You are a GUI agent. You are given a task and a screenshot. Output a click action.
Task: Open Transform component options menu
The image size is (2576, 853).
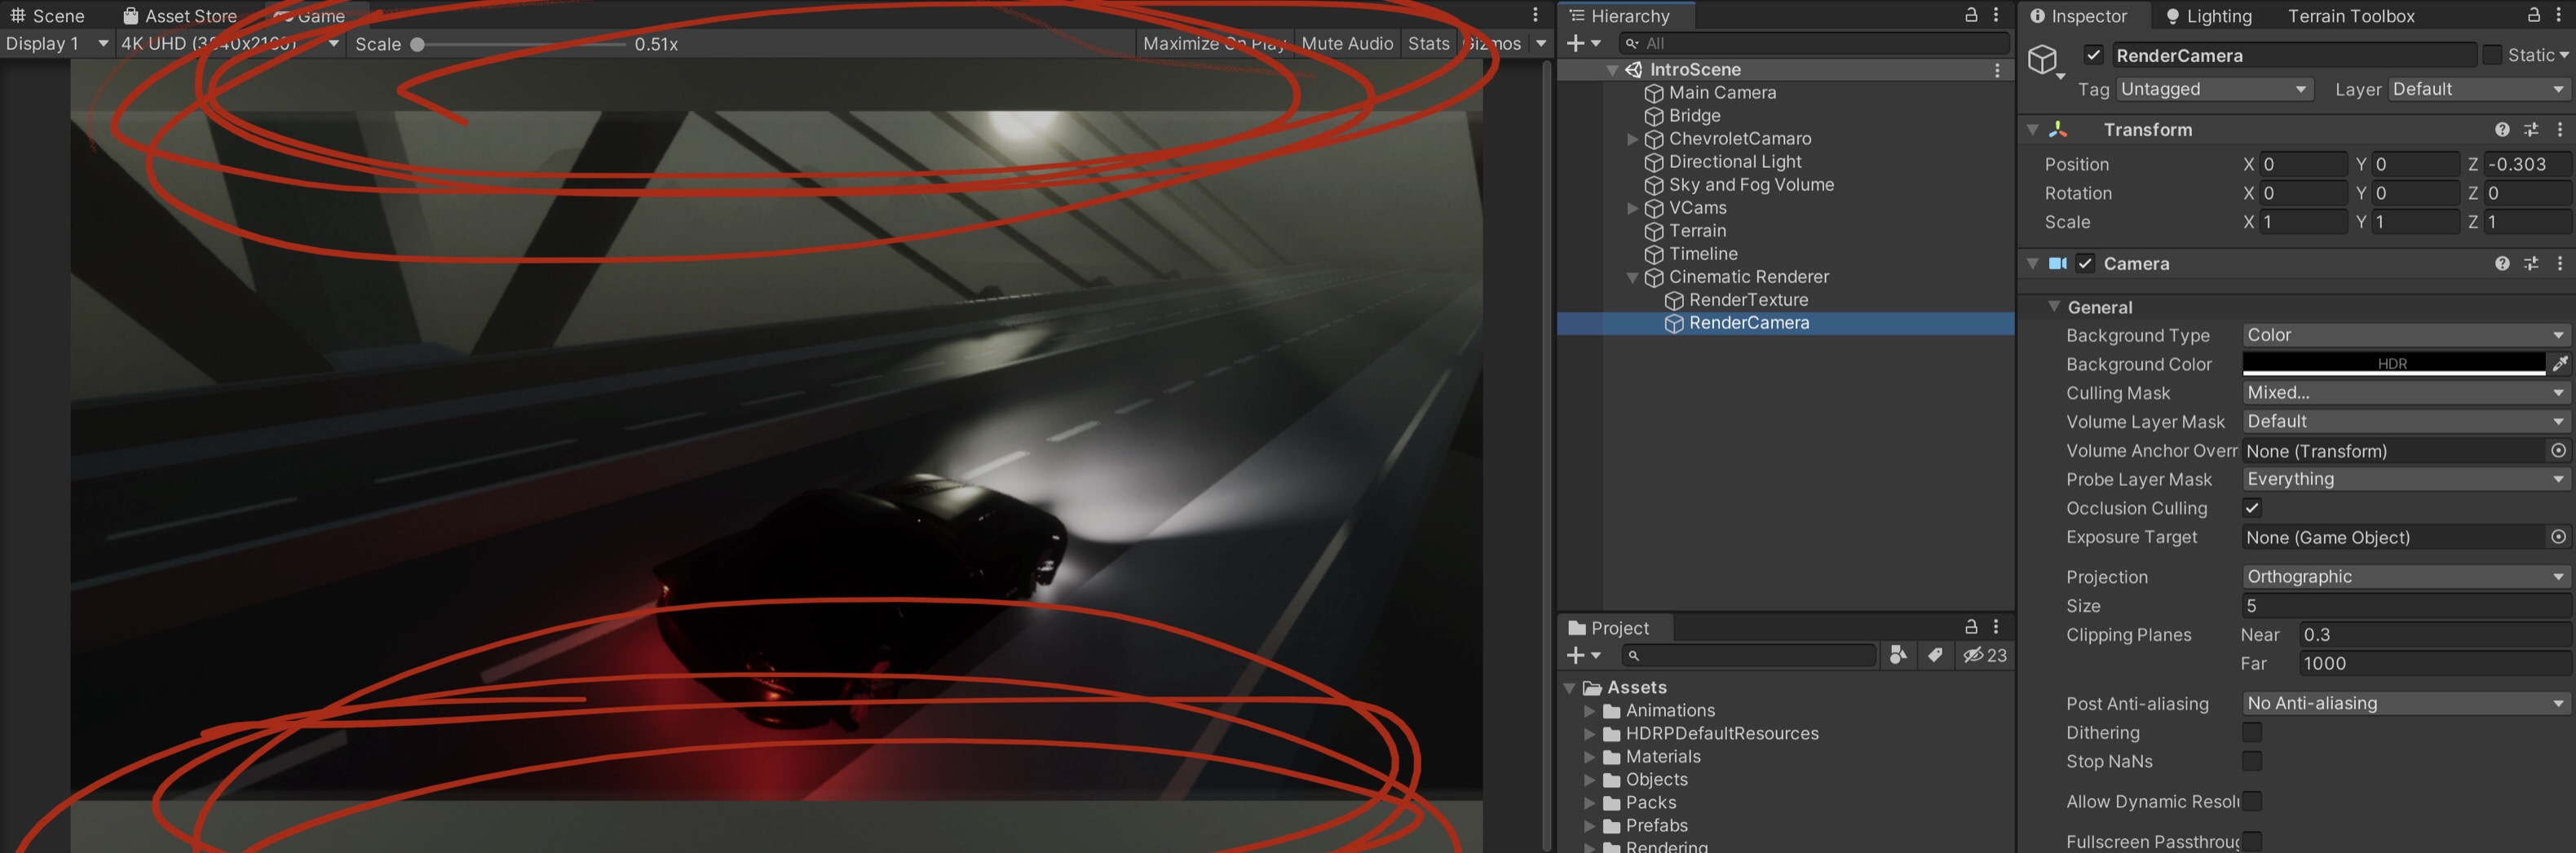tap(2560, 130)
